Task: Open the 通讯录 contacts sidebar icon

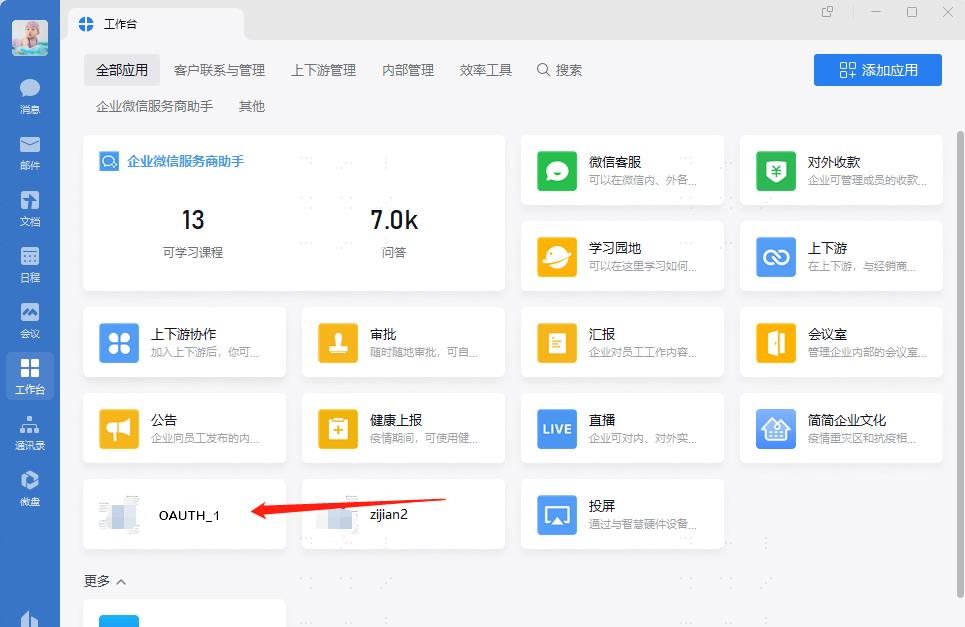Action: click(30, 433)
